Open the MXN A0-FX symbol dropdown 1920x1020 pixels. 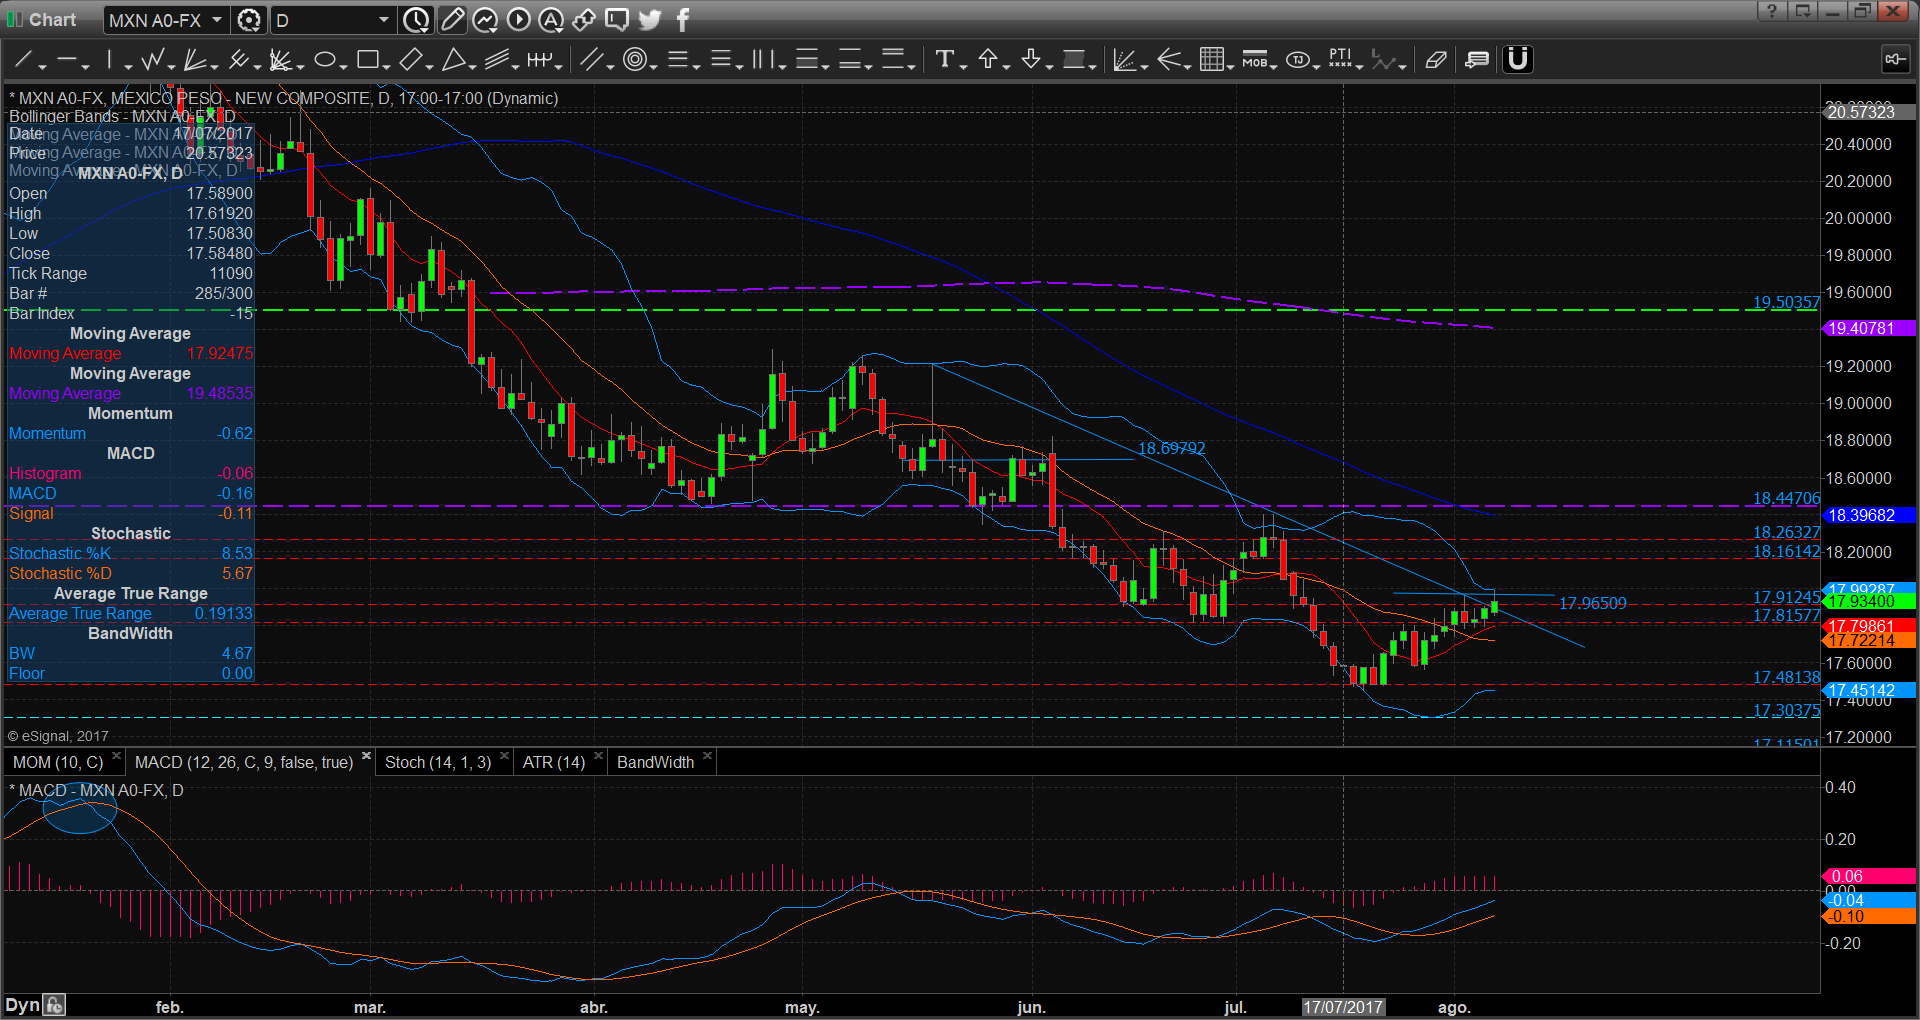(216, 20)
